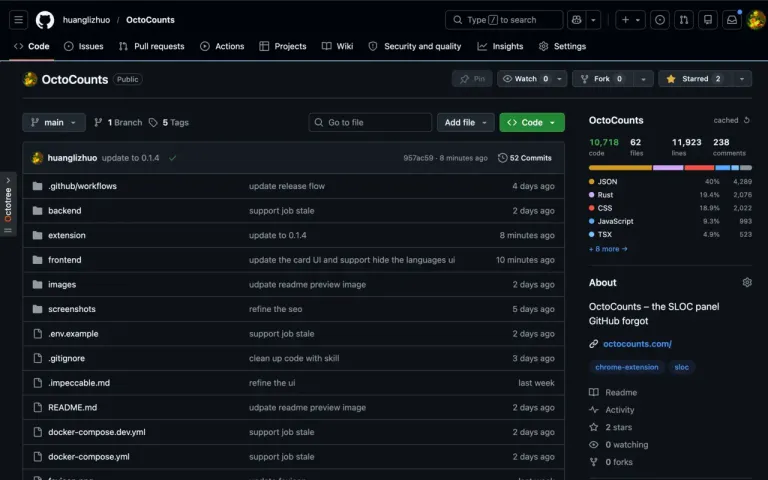
Task: Open Security and quality tab
Action: (x=415, y=46)
